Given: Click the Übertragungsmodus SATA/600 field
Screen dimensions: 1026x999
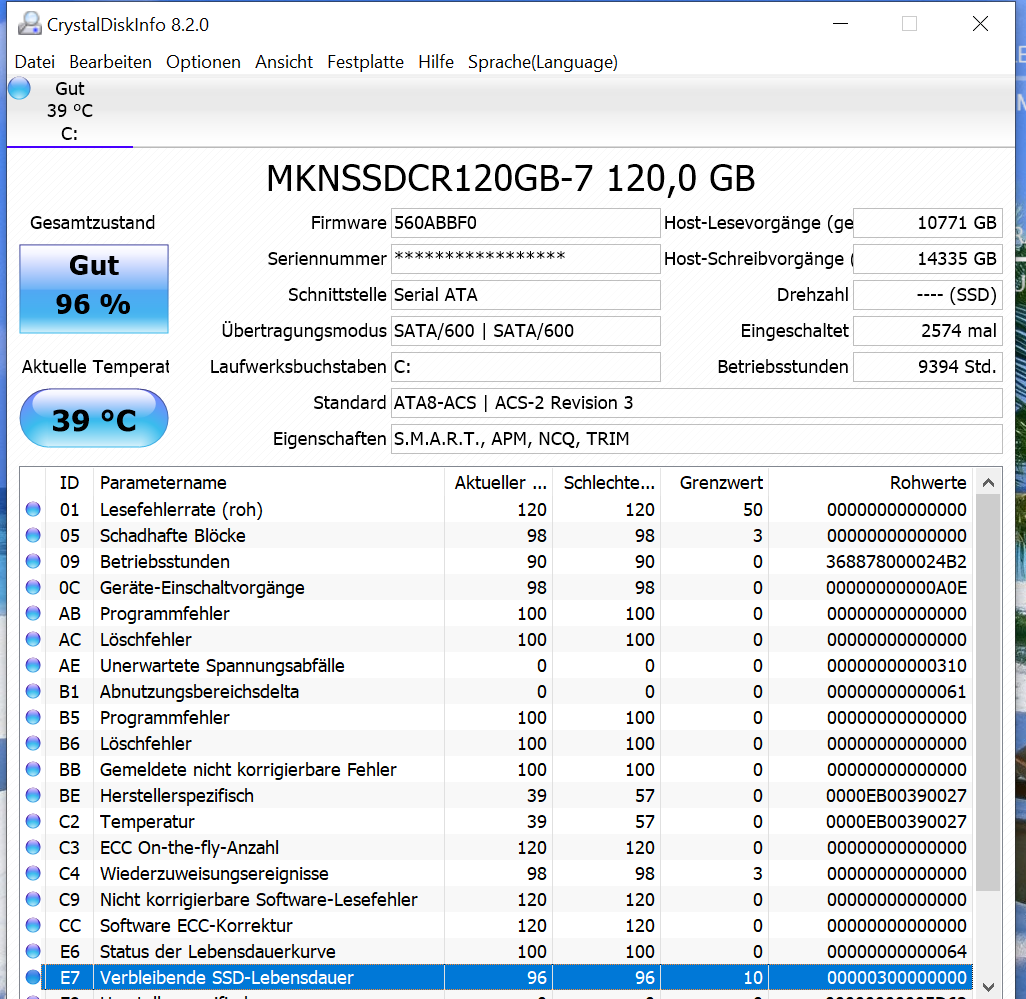Looking at the screenshot, I should (x=525, y=331).
